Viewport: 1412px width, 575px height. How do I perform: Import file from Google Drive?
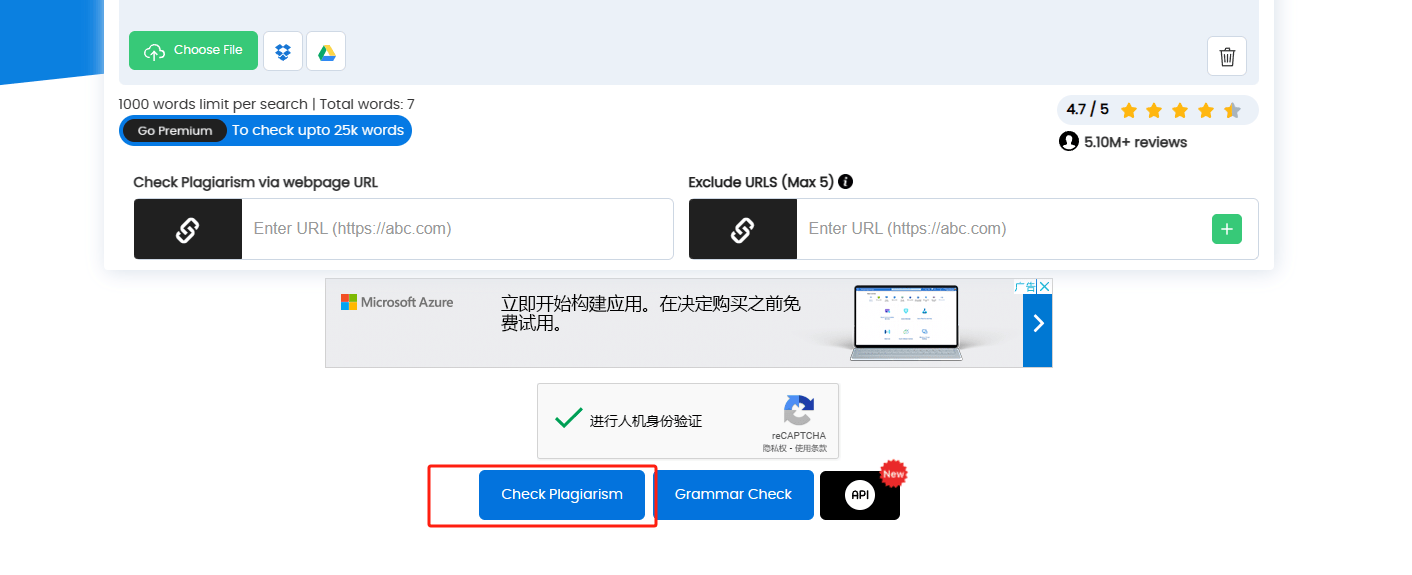click(326, 51)
